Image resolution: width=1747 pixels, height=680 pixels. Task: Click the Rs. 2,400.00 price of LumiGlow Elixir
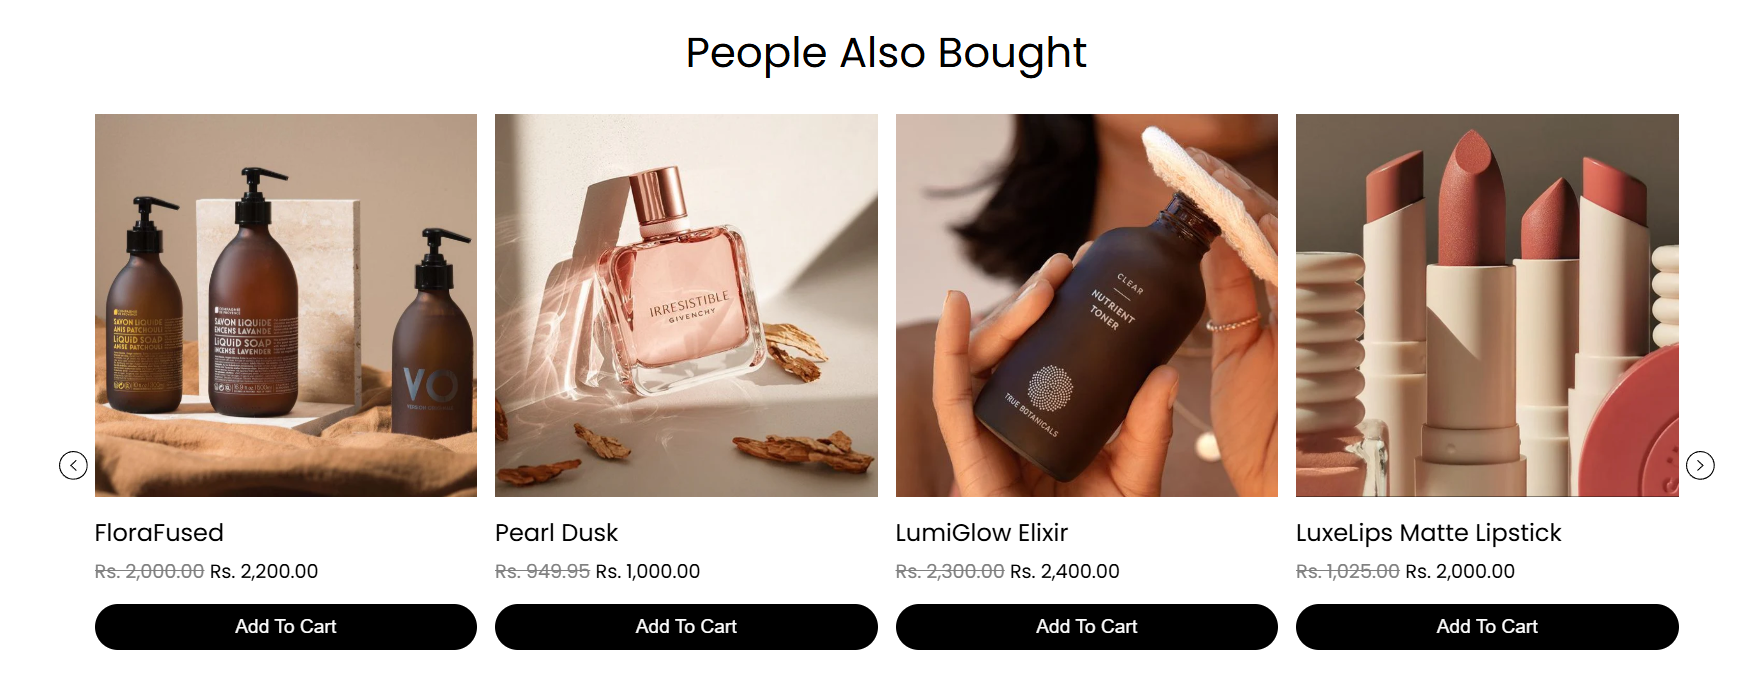point(1065,571)
